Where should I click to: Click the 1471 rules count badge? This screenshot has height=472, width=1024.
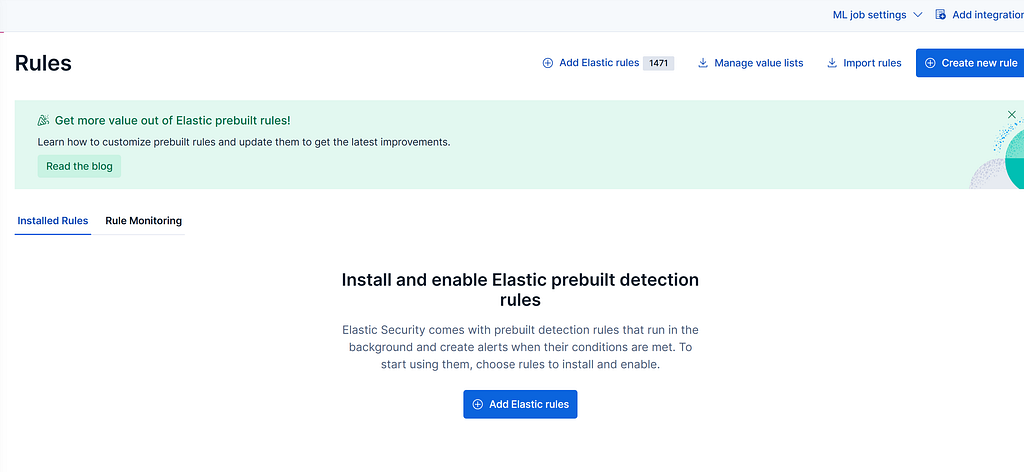[x=658, y=63]
